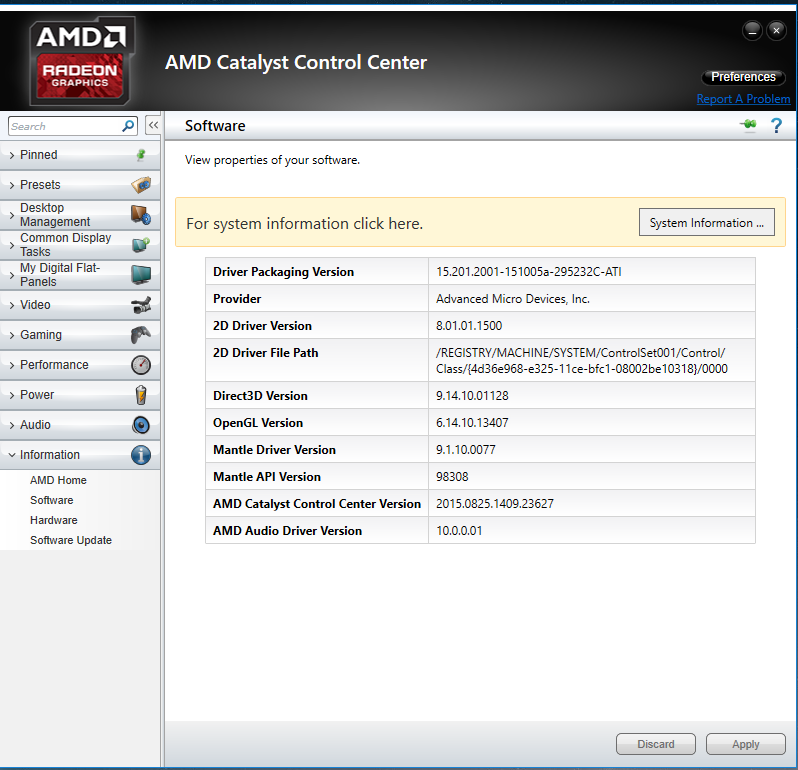Collapse the sidebar with double-chevron button

[153, 126]
